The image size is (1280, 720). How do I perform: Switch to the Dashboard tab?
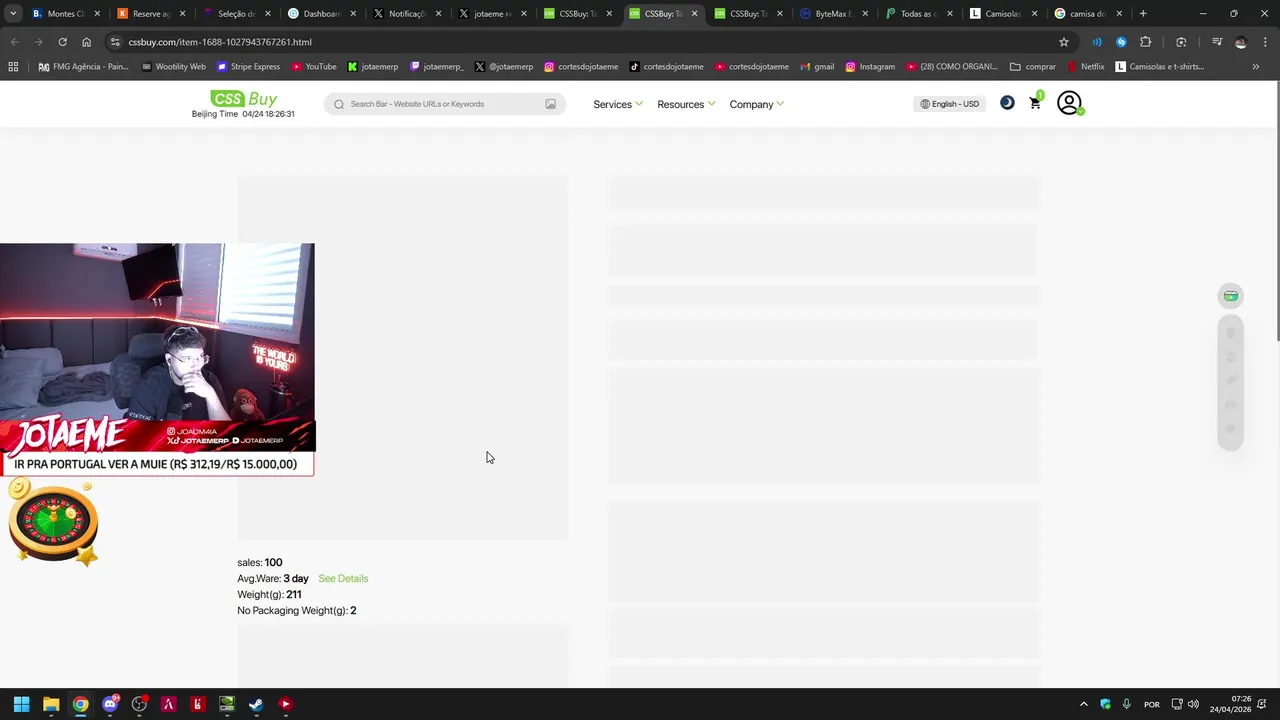point(321,14)
